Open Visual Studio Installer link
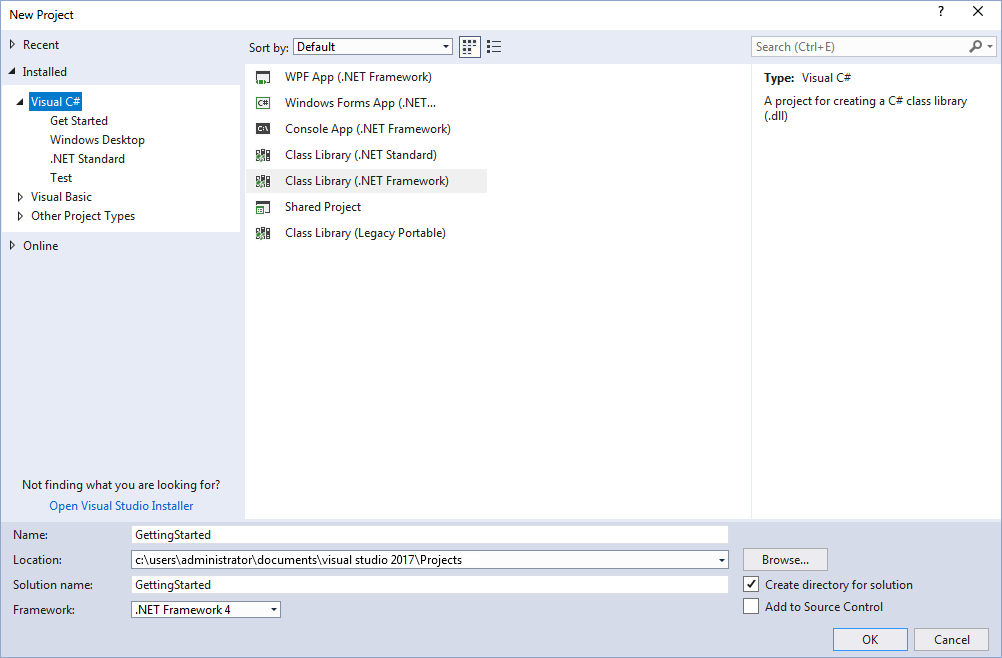Image resolution: width=1002 pixels, height=658 pixels. (x=121, y=505)
